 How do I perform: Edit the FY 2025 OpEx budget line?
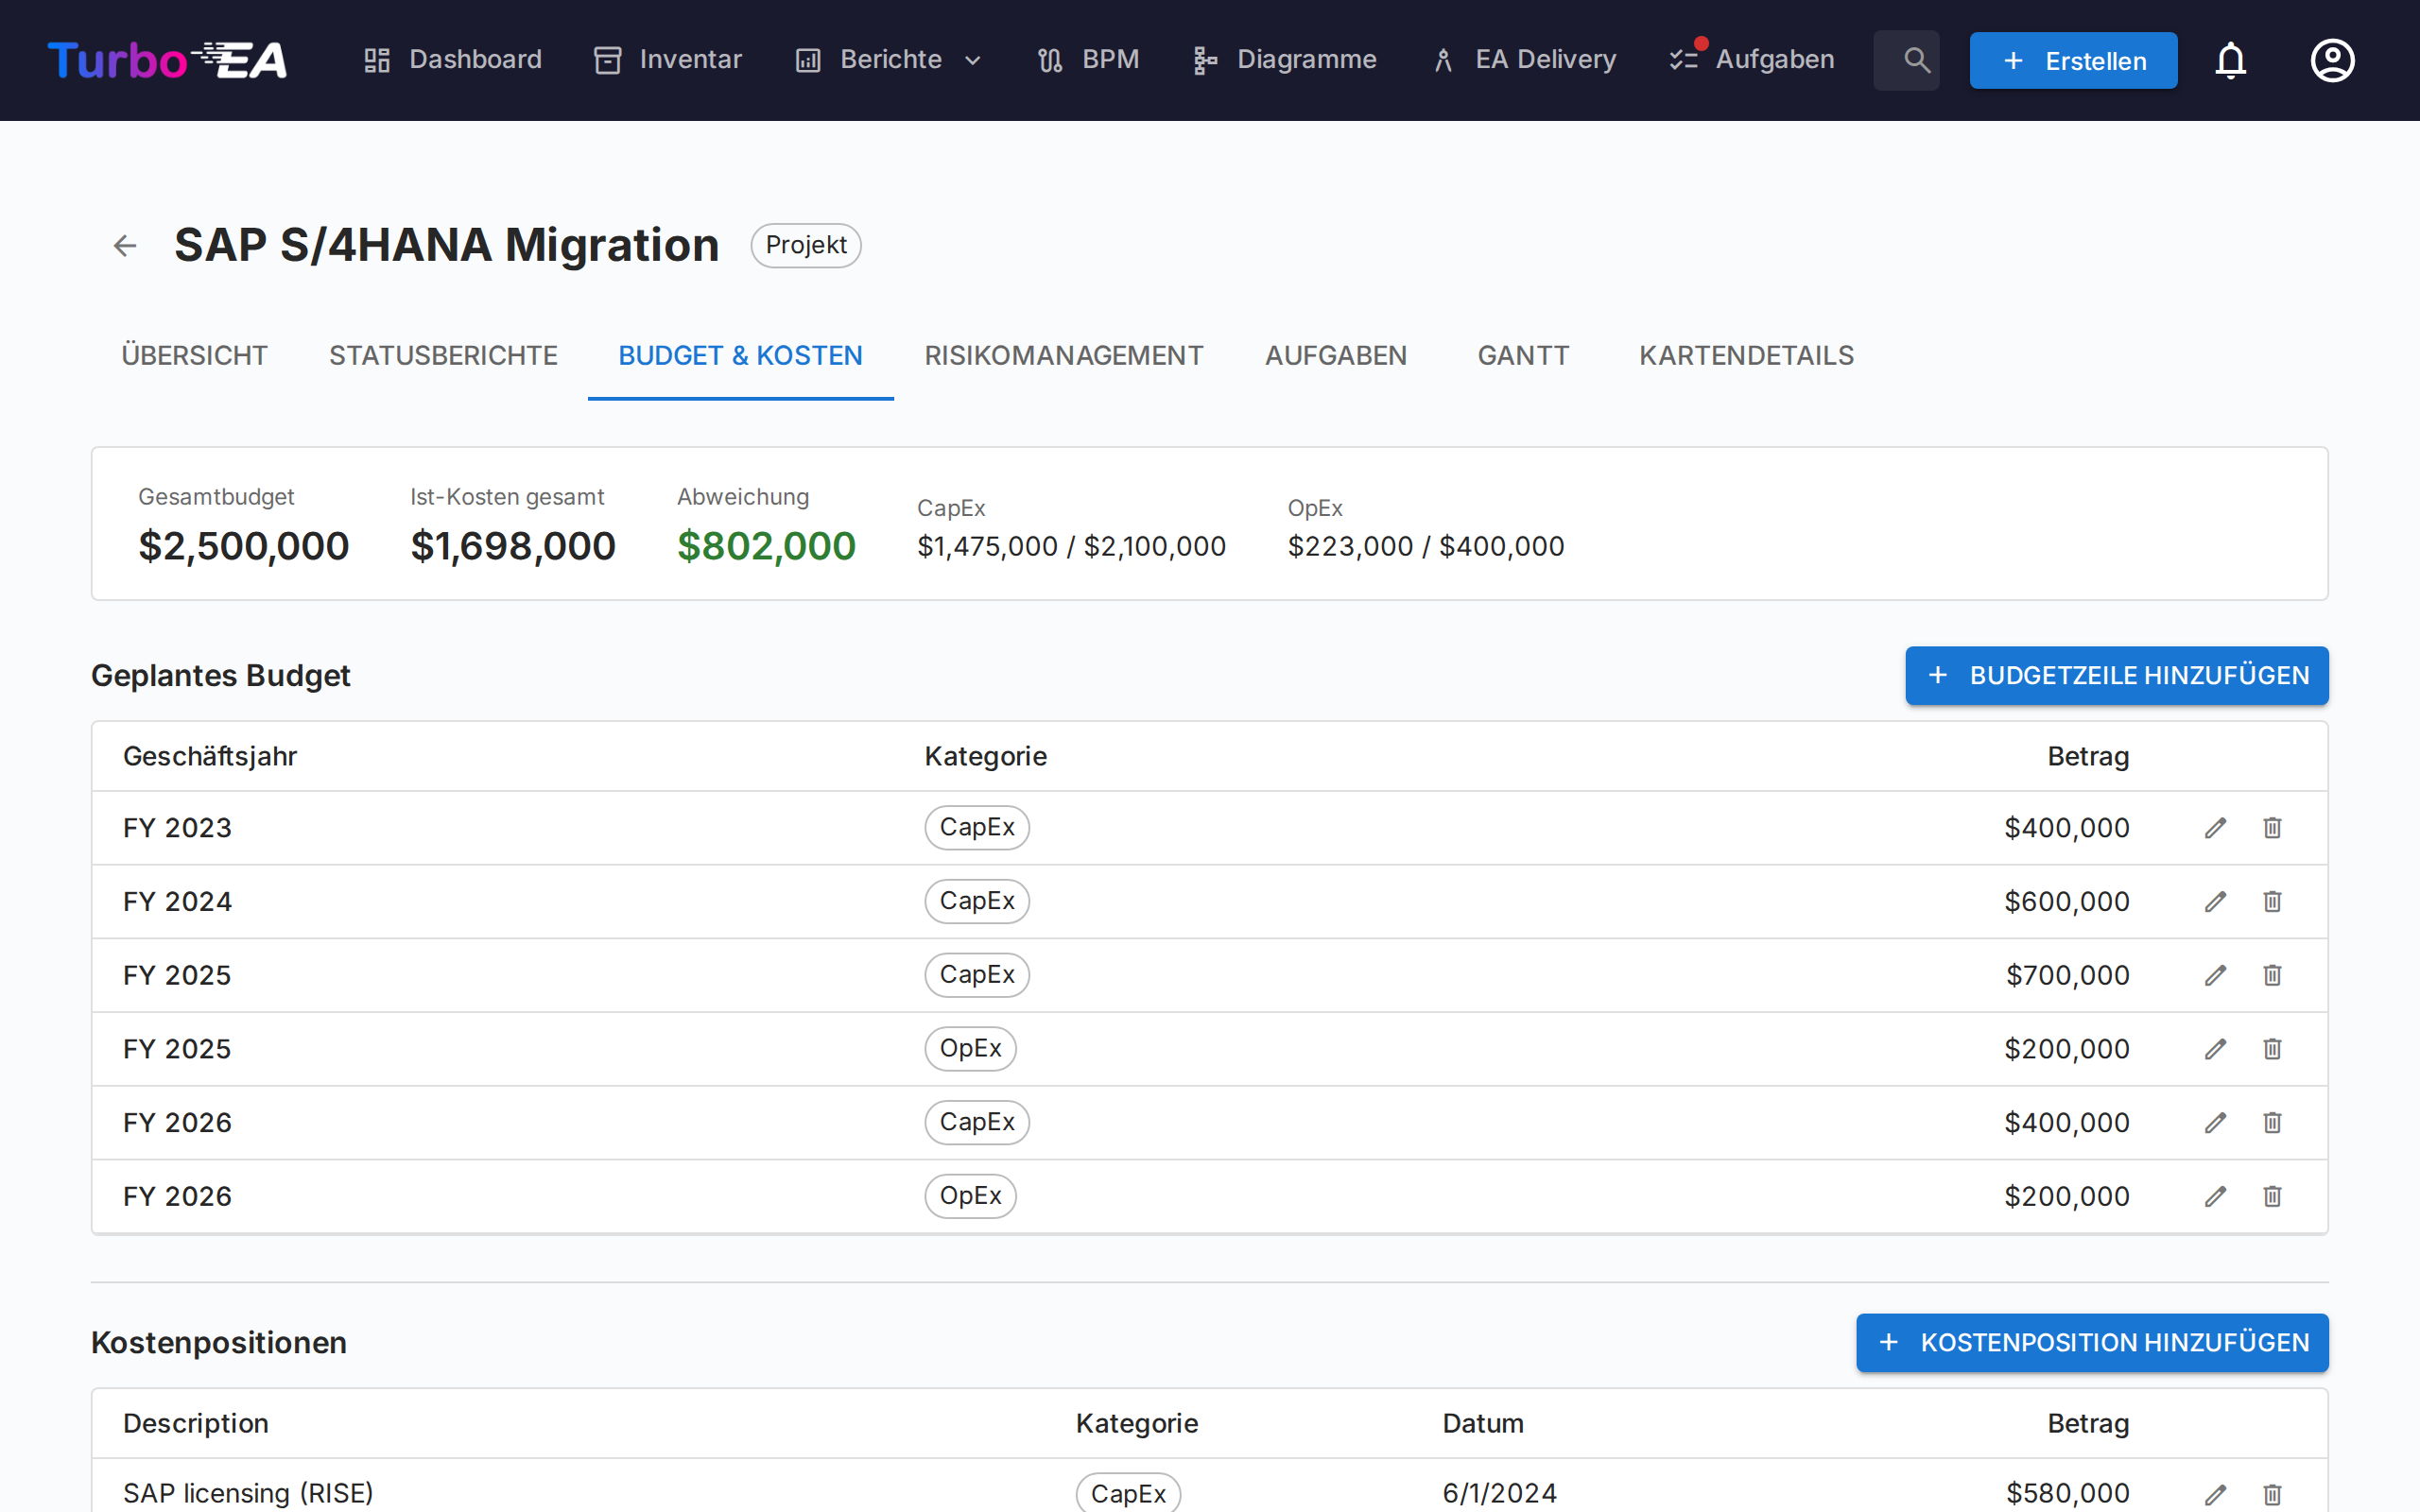click(2215, 1049)
